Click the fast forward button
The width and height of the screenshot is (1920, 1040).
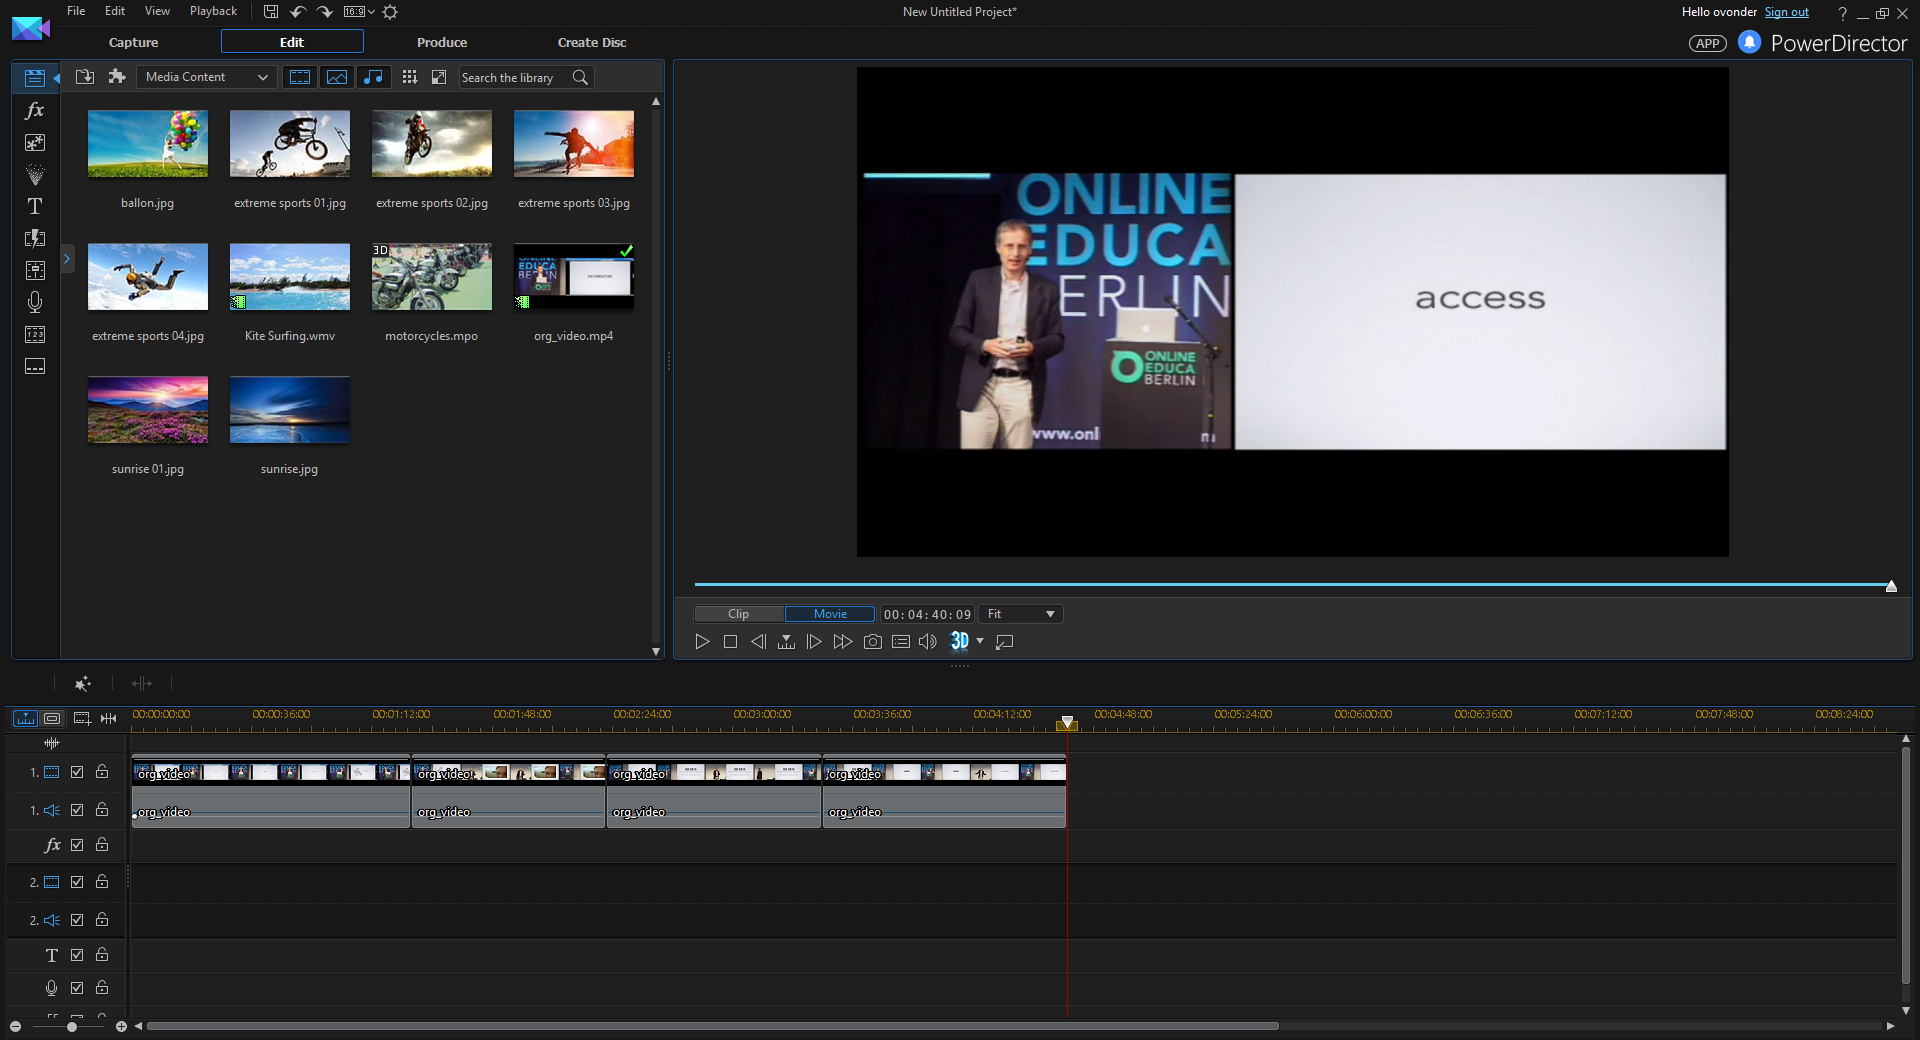pyautogui.click(x=843, y=642)
